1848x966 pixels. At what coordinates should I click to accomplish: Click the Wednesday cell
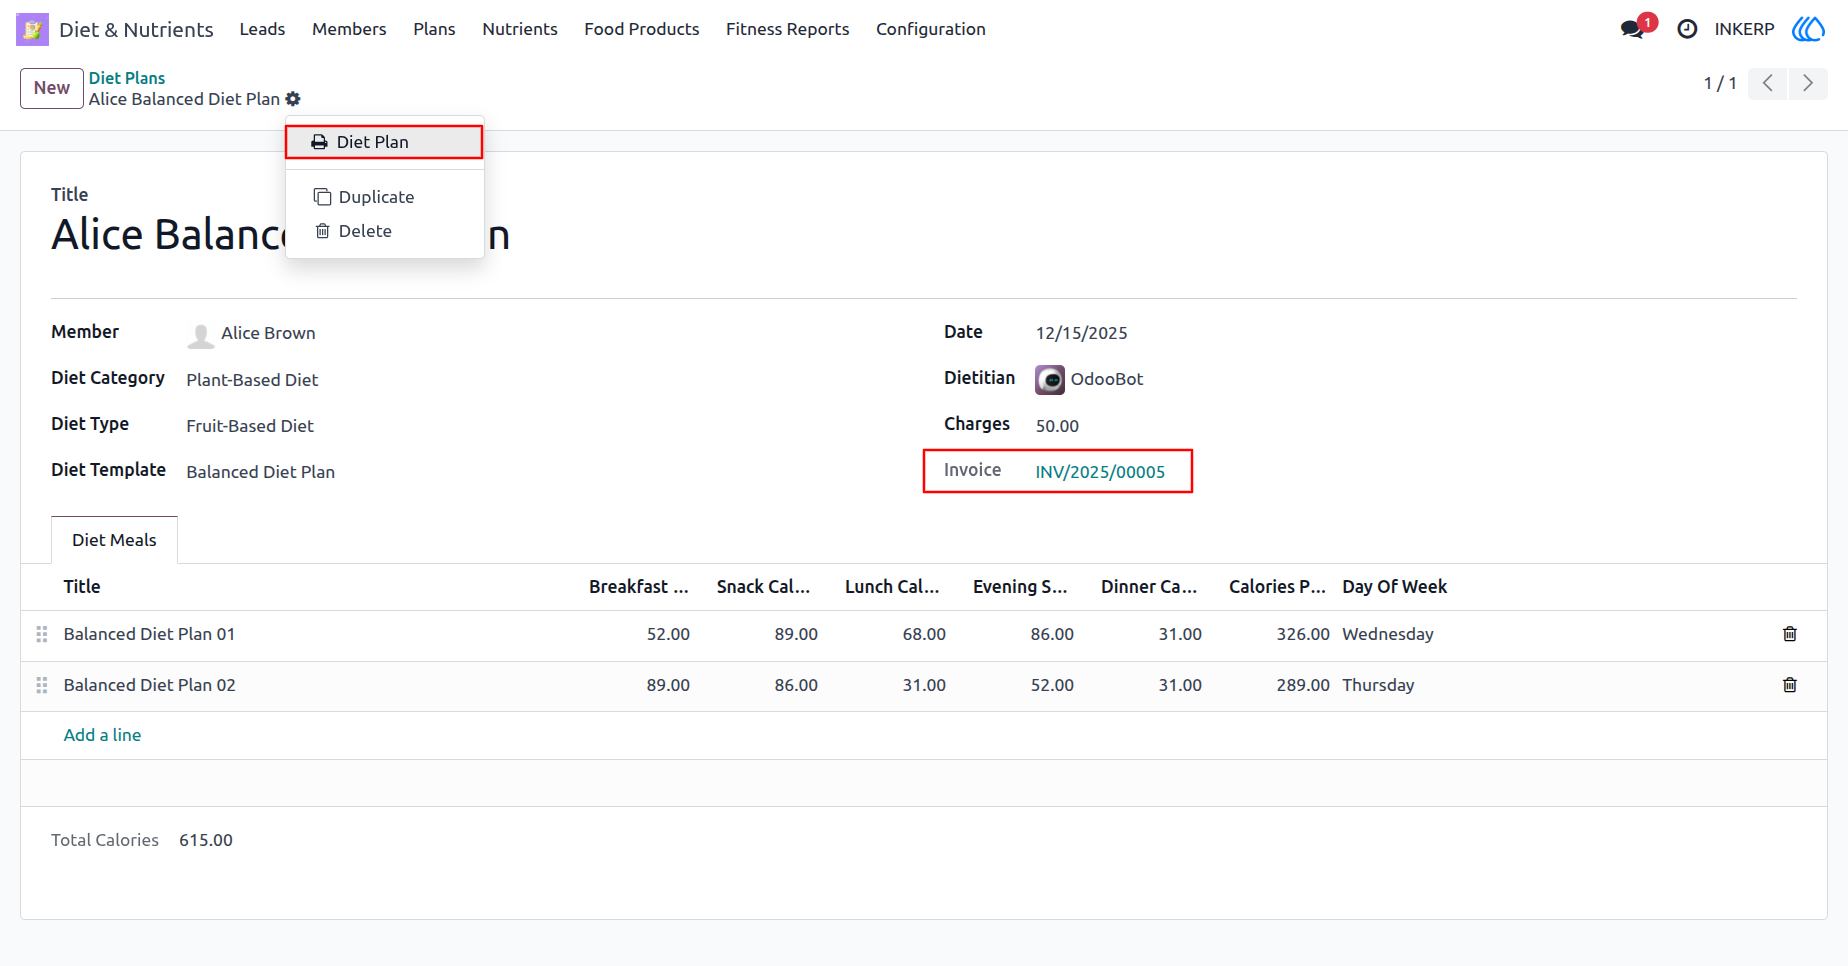click(x=1388, y=634)
